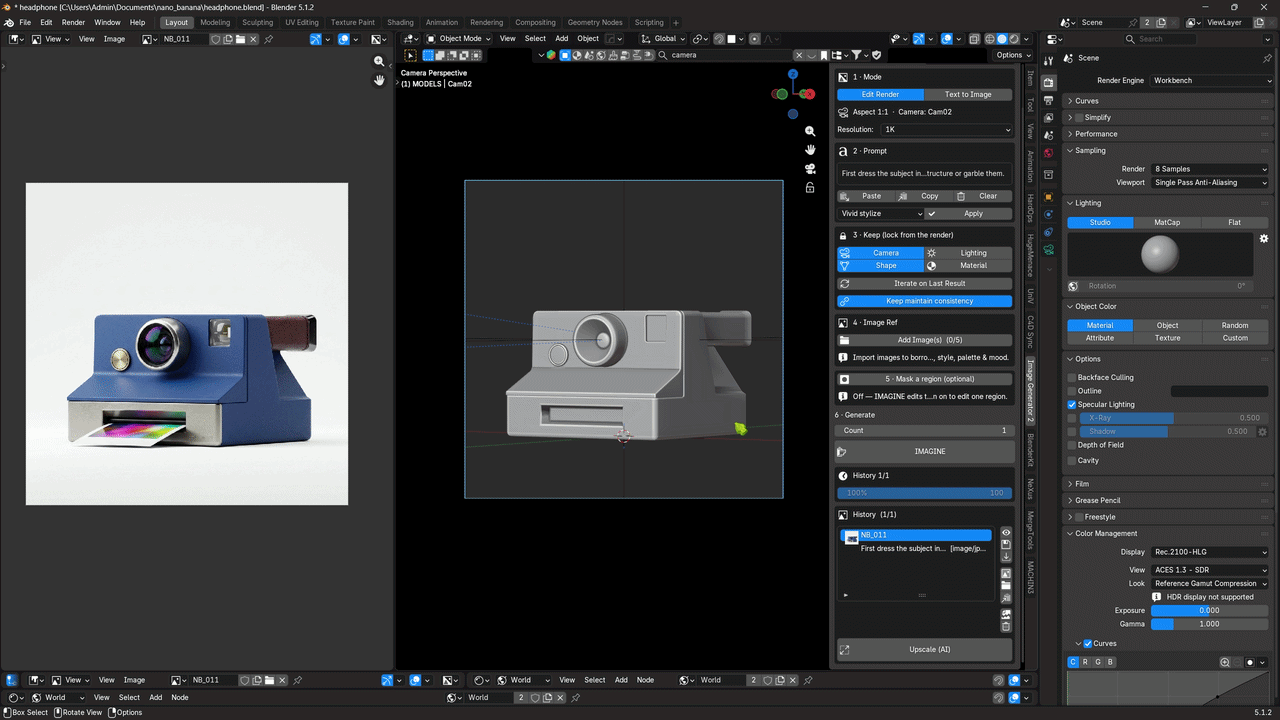Click the viewport zoom magnifier gizmo
Screen dimensions: 1280x720
(810, 131)
